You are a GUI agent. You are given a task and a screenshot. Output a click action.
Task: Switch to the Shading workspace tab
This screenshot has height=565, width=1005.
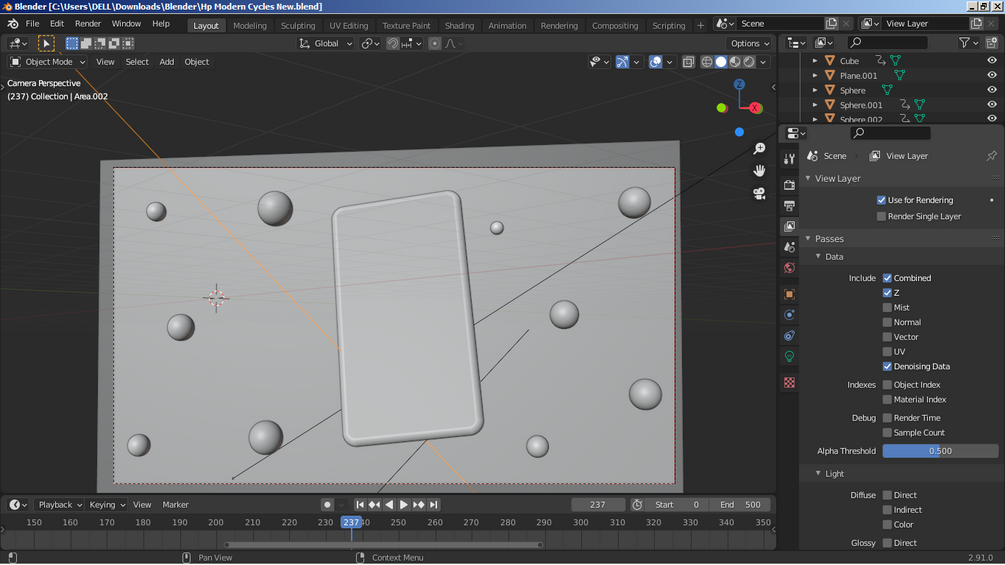pos(459,26)
